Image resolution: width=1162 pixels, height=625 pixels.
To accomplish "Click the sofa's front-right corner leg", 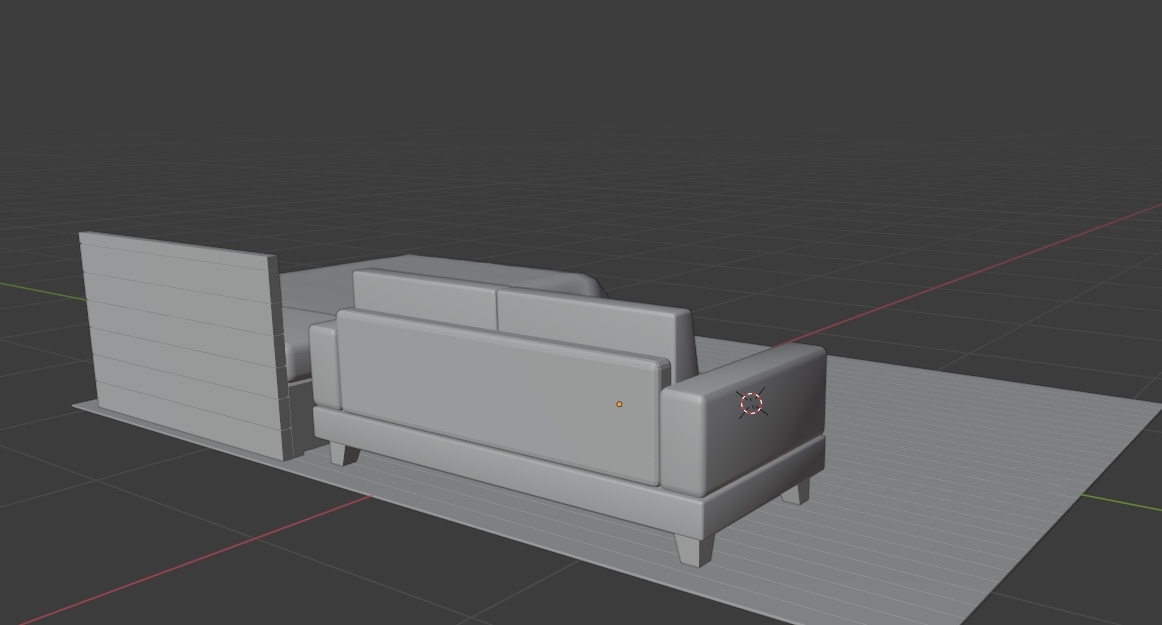I will point(692,550).
